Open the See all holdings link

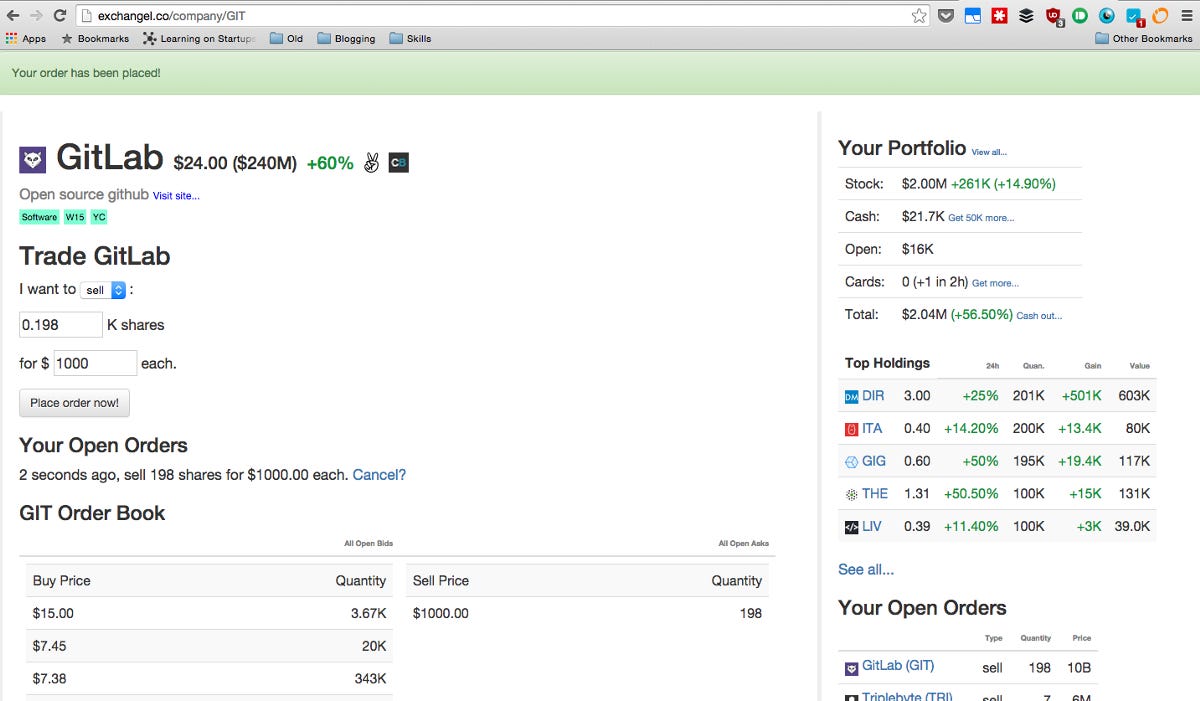[866, 570]
